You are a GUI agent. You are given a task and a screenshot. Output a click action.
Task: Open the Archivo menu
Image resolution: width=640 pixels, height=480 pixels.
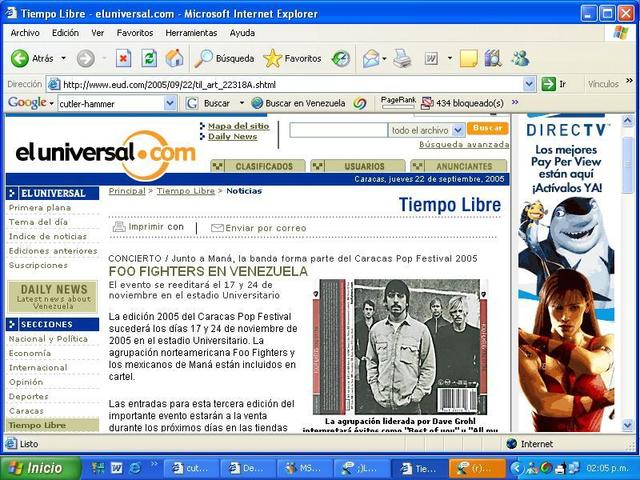click(25, 33)
